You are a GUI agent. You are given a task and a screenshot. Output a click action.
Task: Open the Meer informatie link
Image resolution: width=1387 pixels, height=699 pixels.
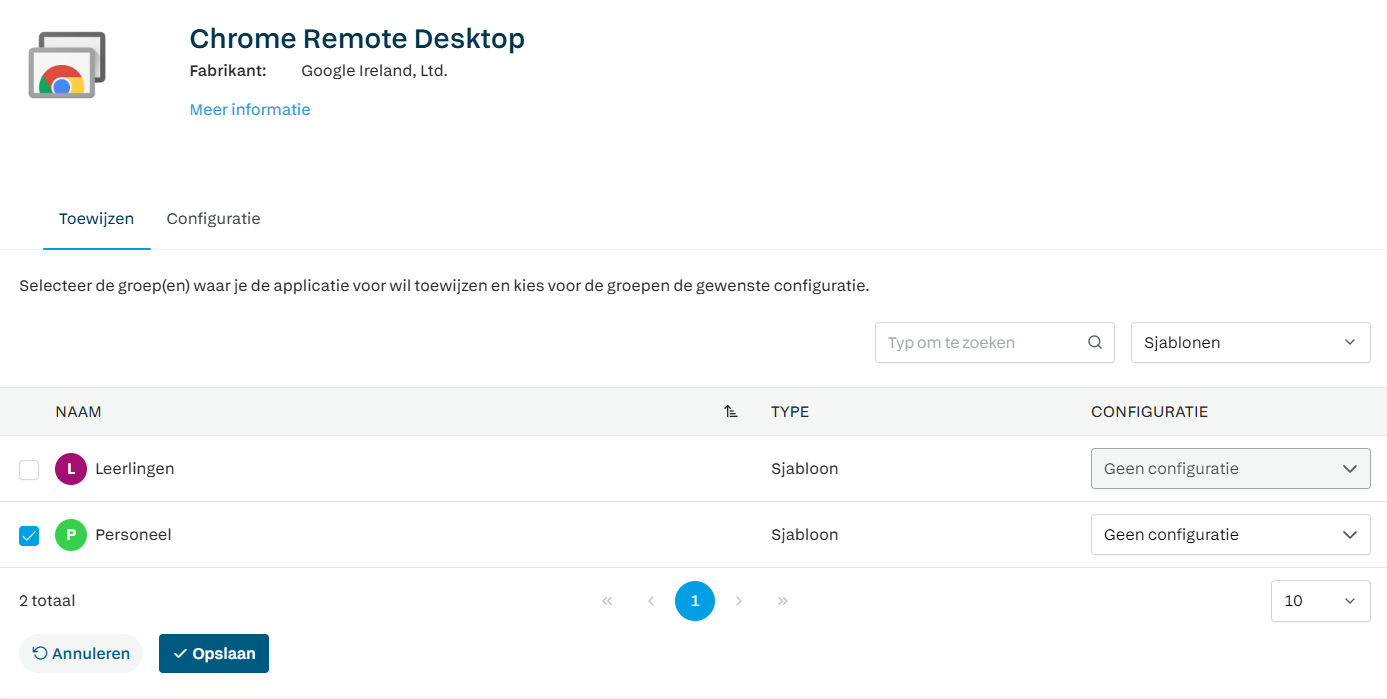pos(250,110)
